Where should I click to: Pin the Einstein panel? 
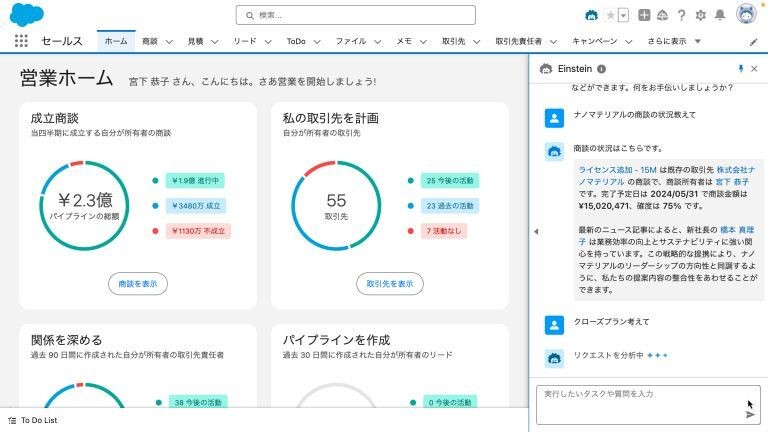(741, 69)
